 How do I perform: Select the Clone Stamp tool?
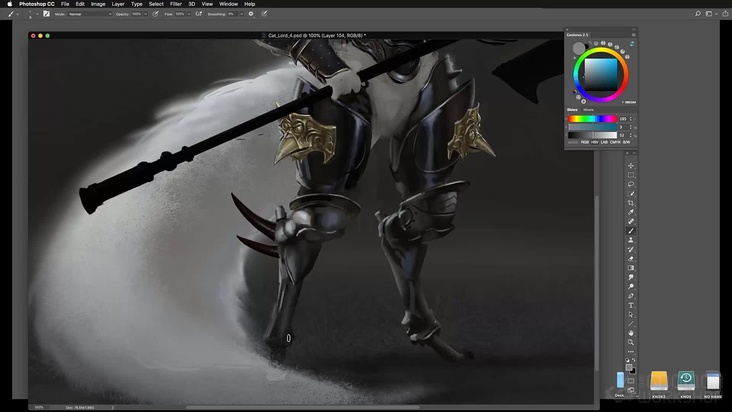coord(631,240)
